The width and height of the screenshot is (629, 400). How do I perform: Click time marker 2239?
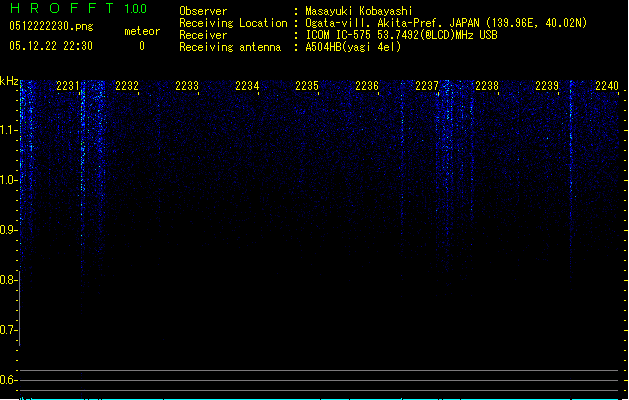547,86
